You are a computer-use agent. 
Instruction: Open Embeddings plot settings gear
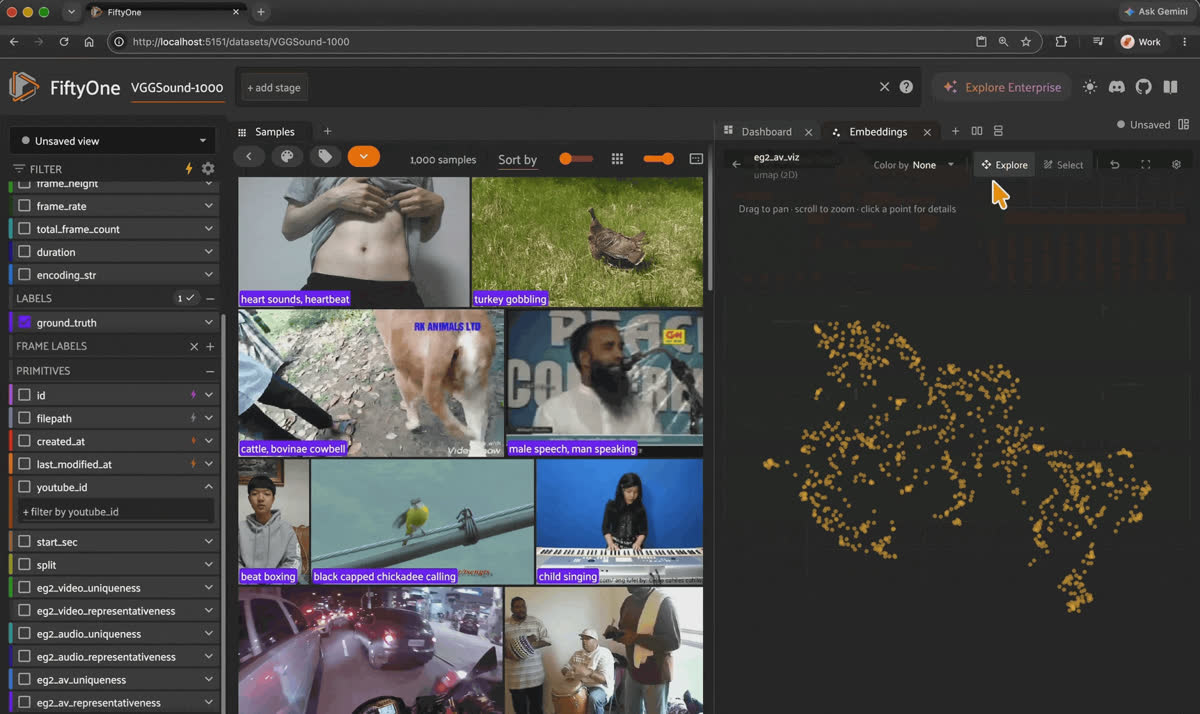1176,165
